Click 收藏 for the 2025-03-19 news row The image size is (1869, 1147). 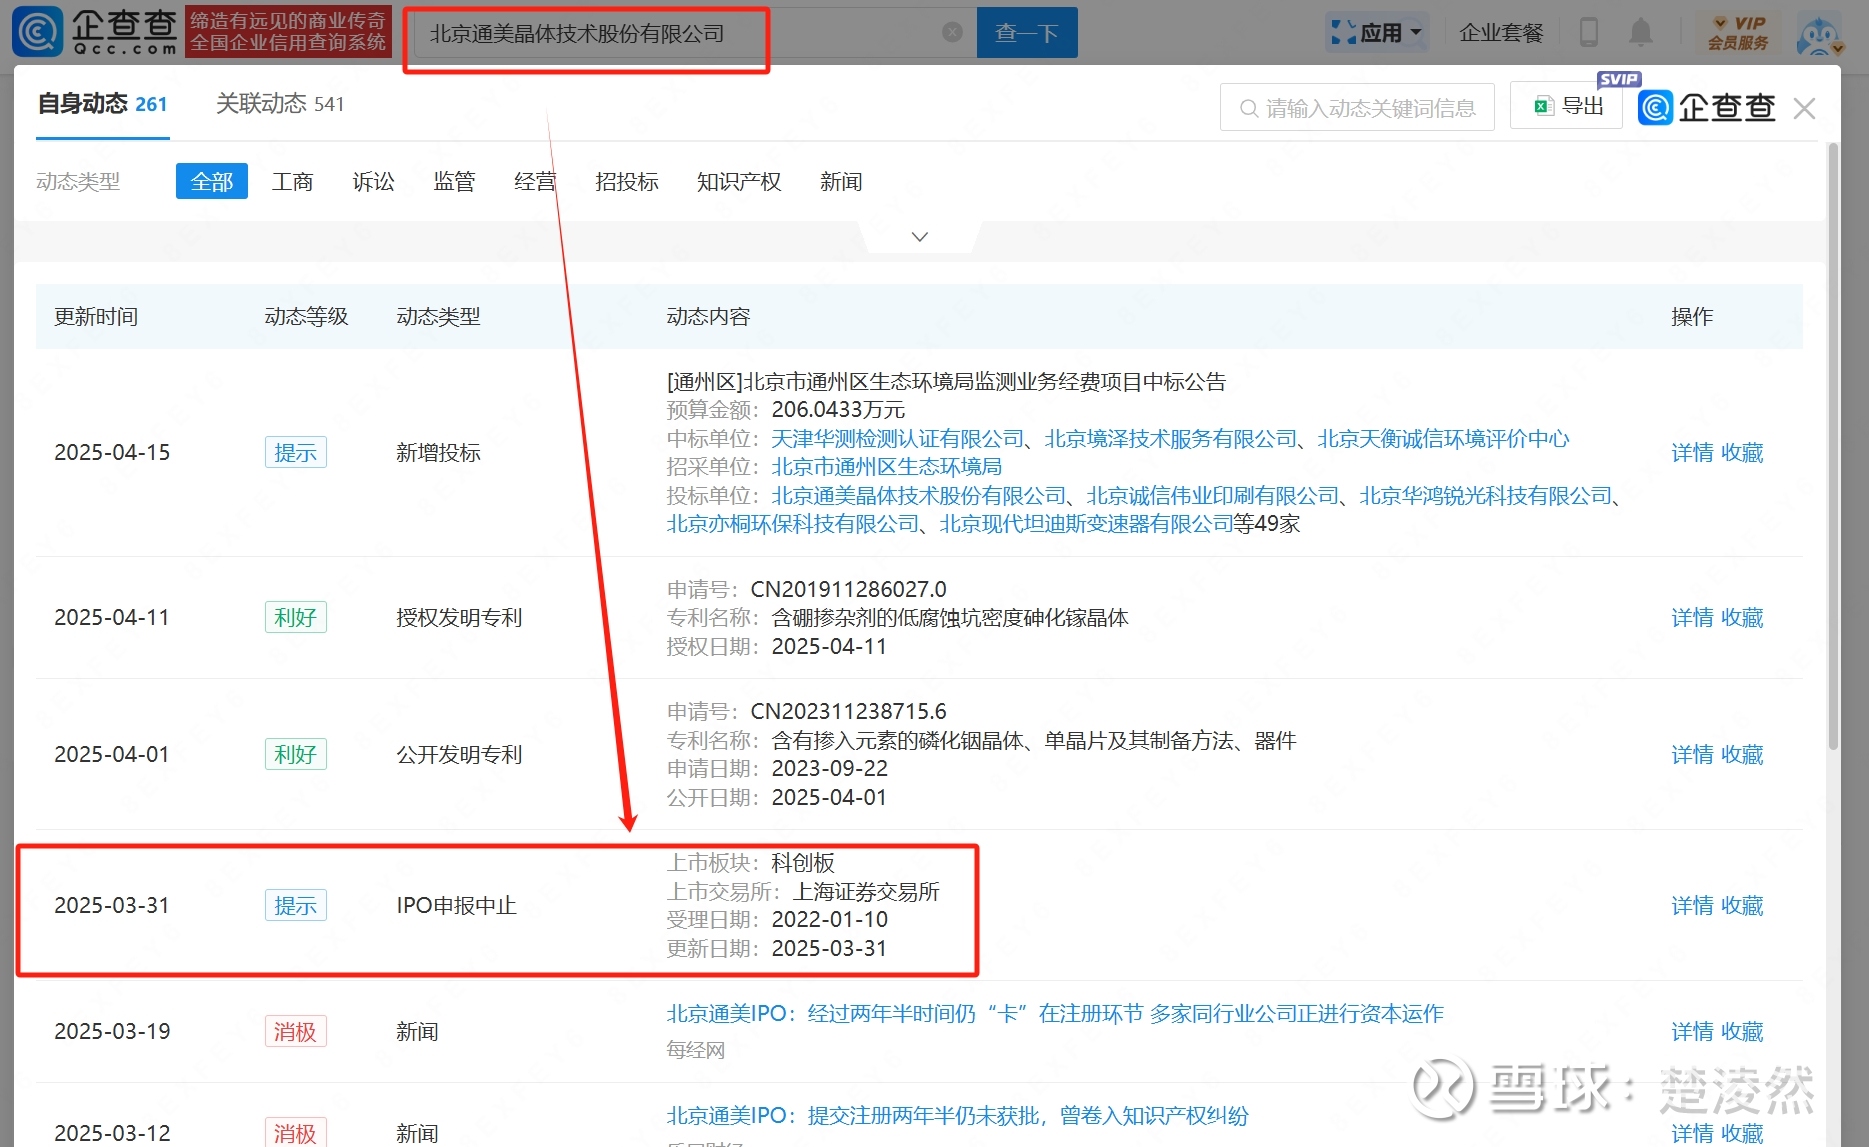coord(1742,1032)
